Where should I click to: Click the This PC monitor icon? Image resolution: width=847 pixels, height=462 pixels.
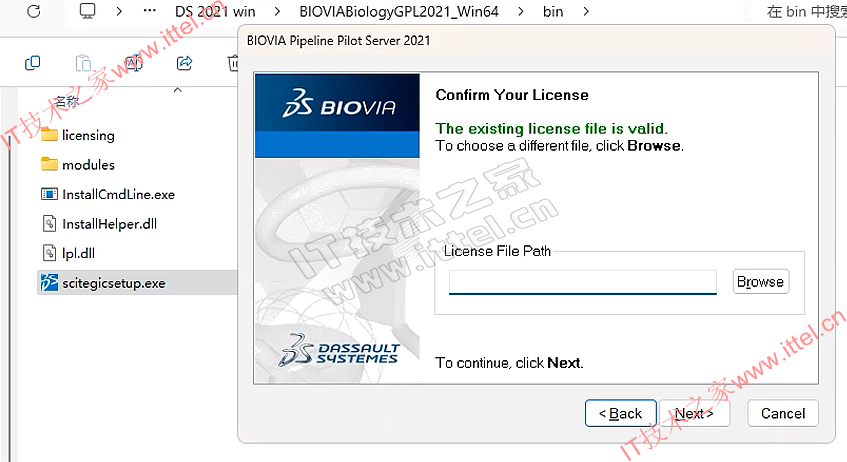tap(87, 11)
